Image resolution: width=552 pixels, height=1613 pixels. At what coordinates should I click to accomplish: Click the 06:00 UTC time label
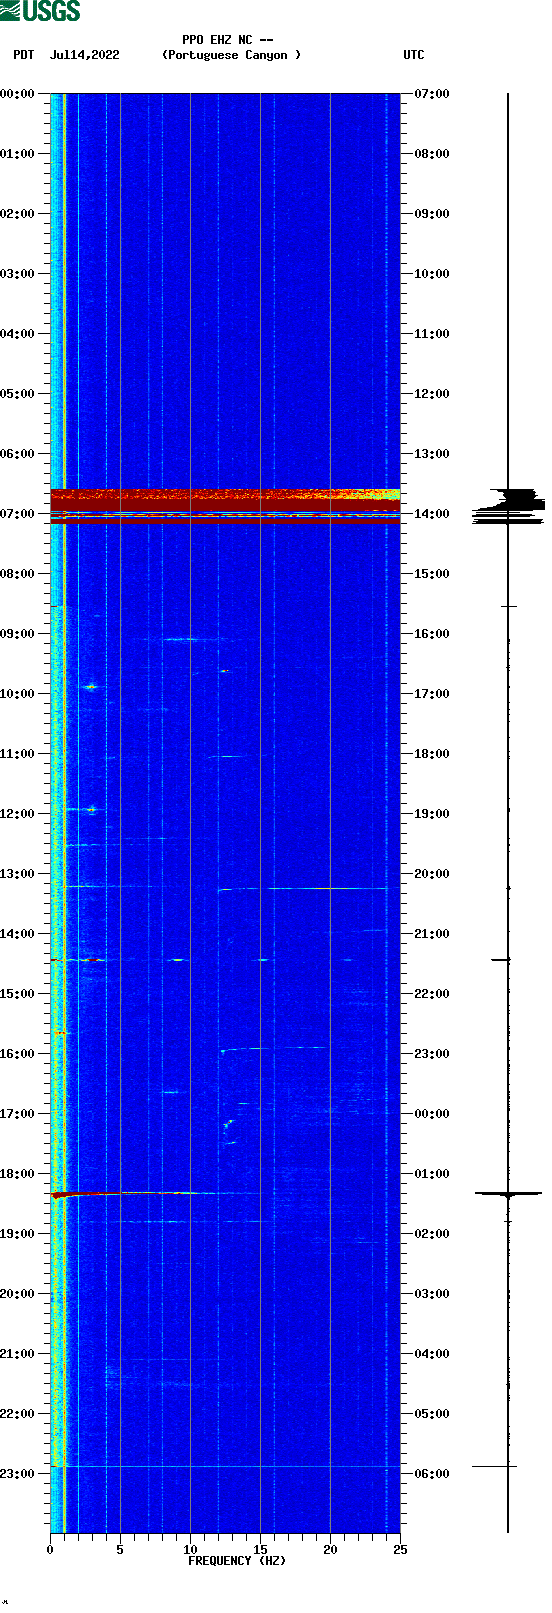(x=432, y=1474)
